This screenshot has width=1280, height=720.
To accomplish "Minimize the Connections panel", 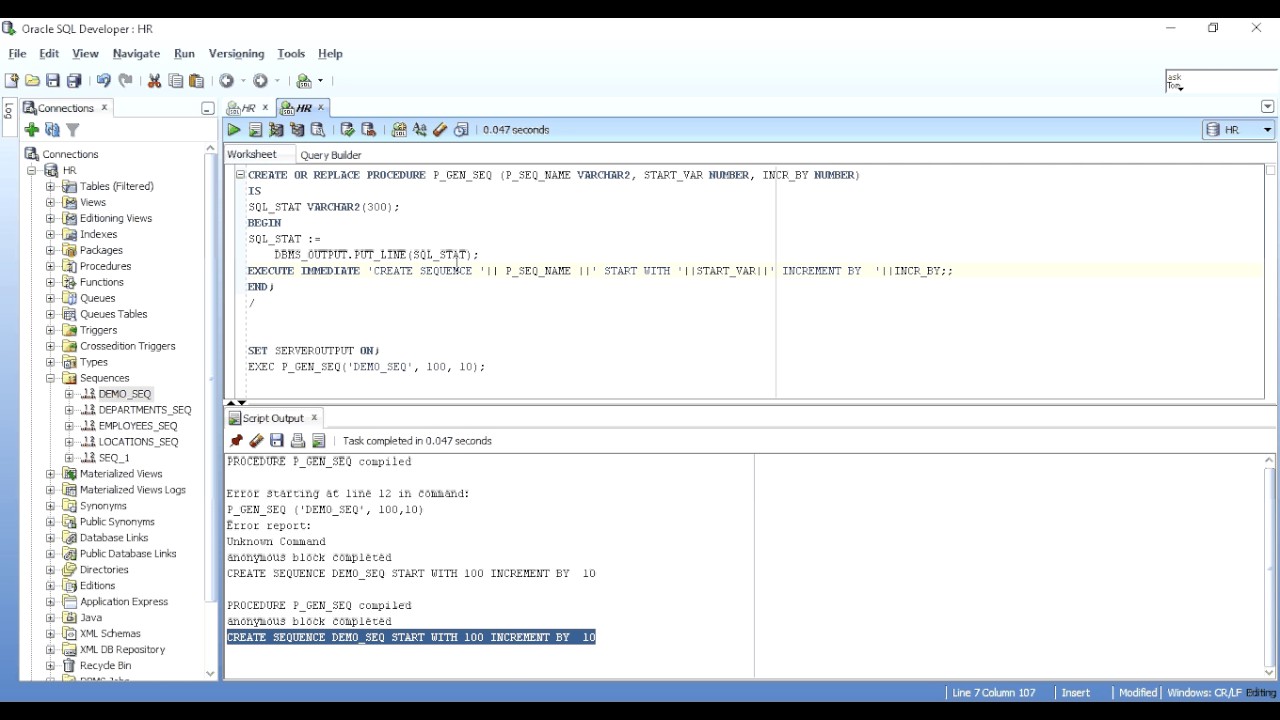I will pos(207,108).
